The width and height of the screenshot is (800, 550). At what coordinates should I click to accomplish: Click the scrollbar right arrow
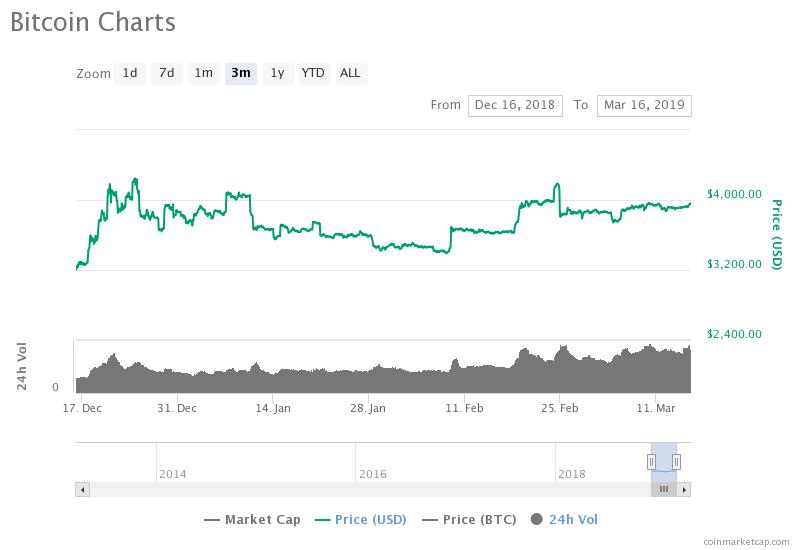coord(684,489)
